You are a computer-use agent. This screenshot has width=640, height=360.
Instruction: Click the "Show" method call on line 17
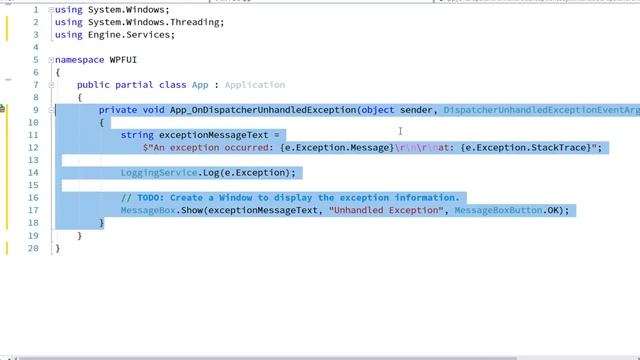pos(192,210)
